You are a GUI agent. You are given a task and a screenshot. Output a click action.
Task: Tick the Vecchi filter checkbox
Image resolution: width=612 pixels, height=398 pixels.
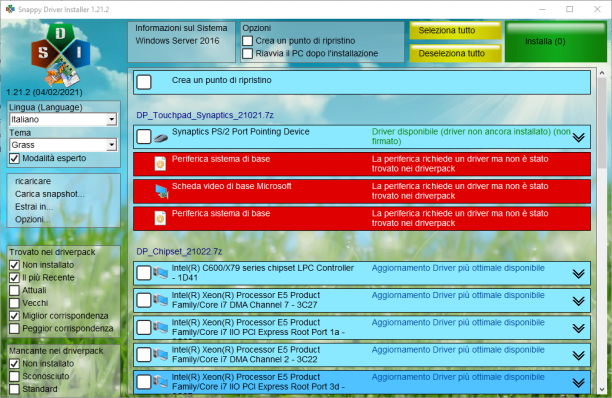click(14, 303)
